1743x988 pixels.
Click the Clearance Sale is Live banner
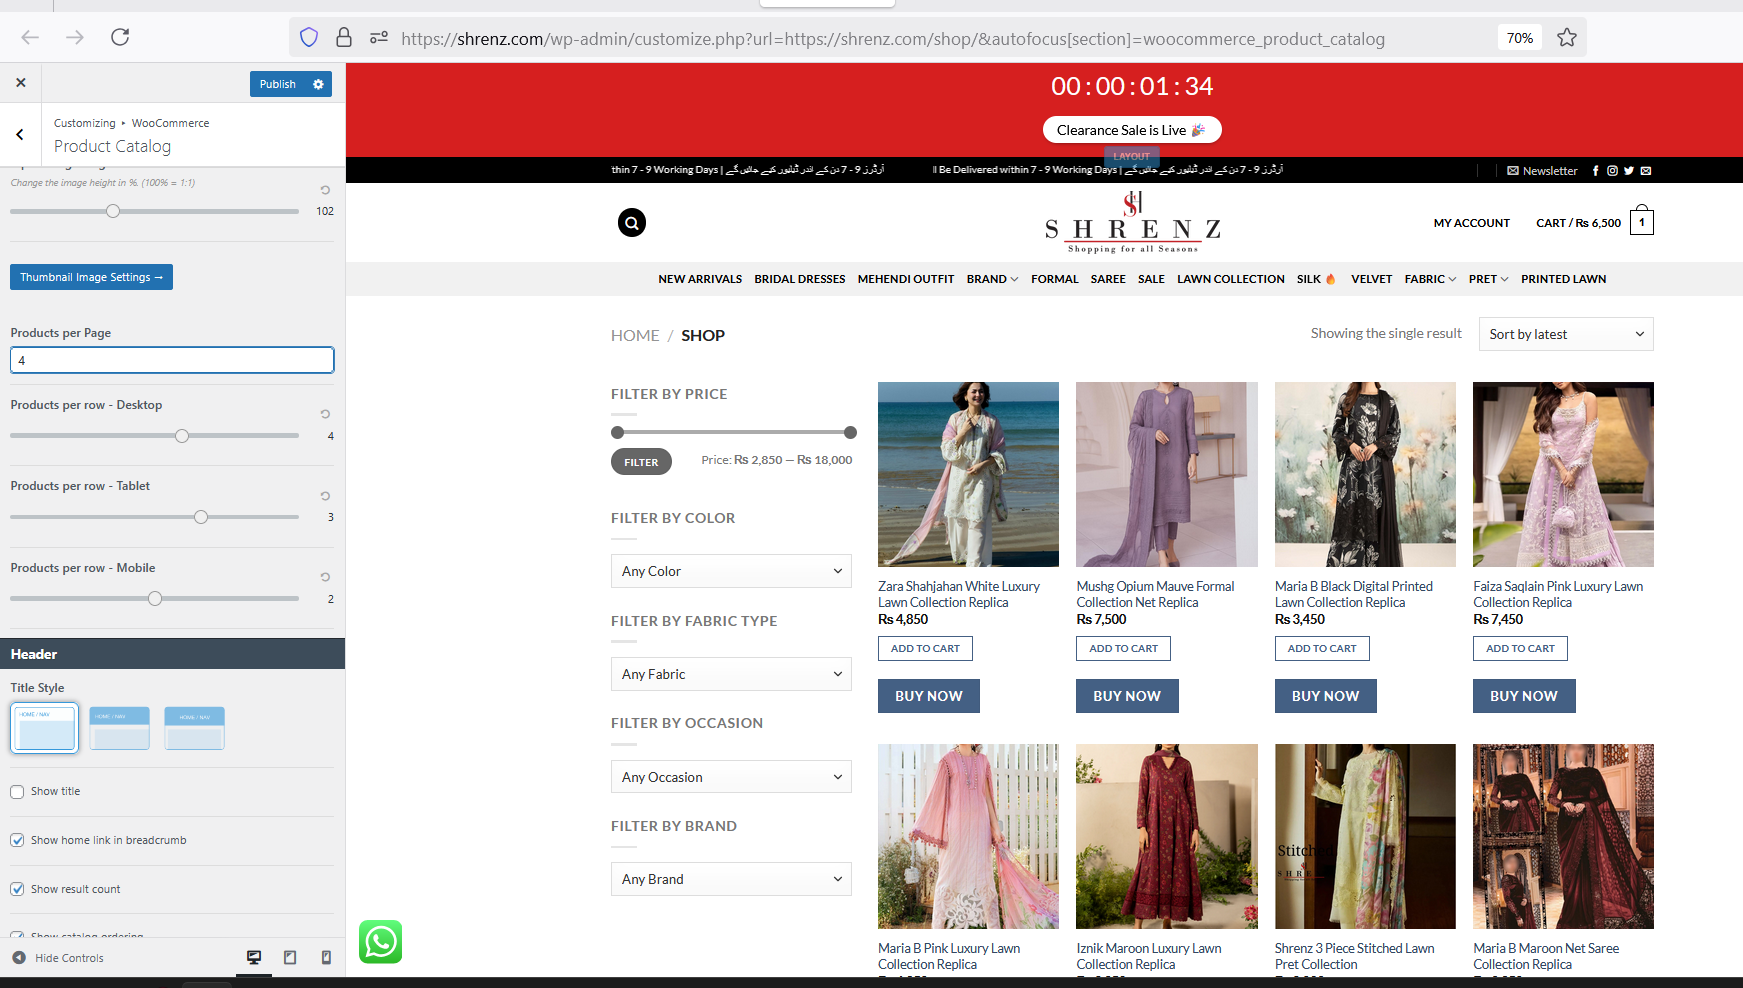[1132, 130]
